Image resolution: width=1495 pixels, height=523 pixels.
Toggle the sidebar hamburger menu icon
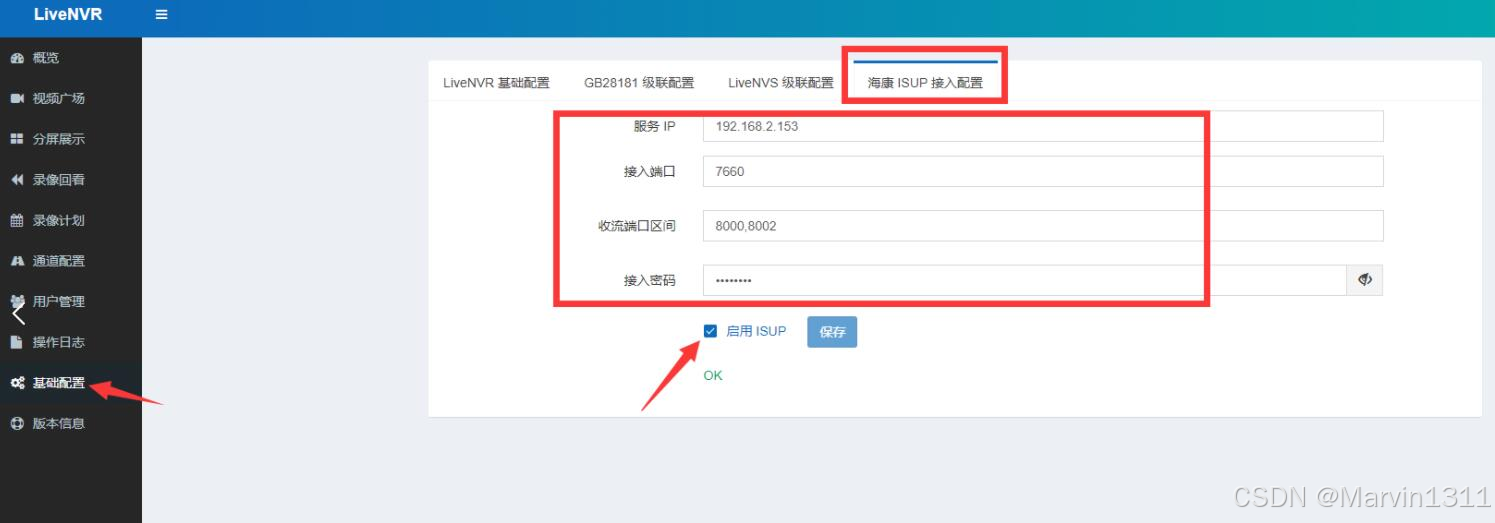click(161, 15)
